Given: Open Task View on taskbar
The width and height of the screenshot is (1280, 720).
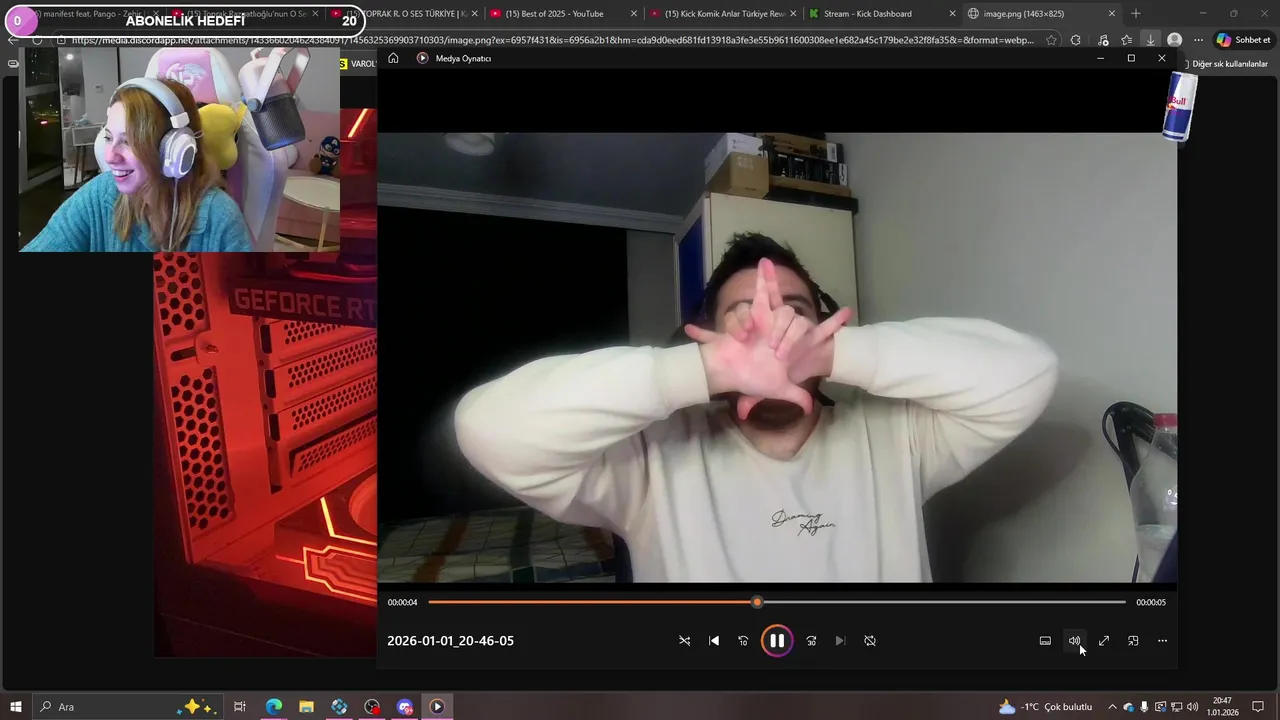Looking at the screenshot, I should pyautogui.click(x=240, y=707).
